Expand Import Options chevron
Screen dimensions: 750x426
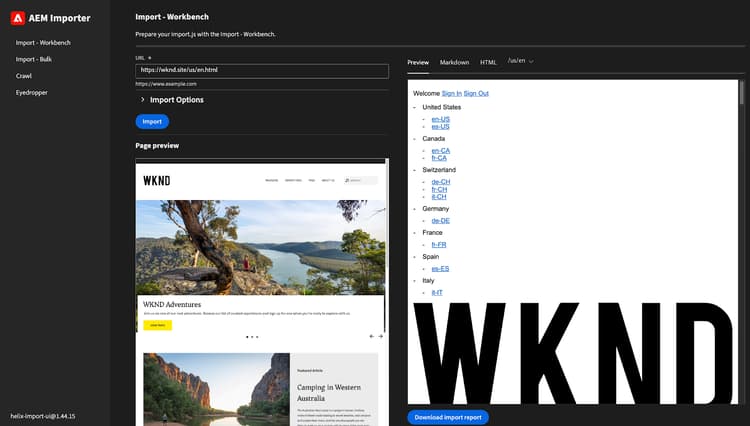[x=142, y=99]
